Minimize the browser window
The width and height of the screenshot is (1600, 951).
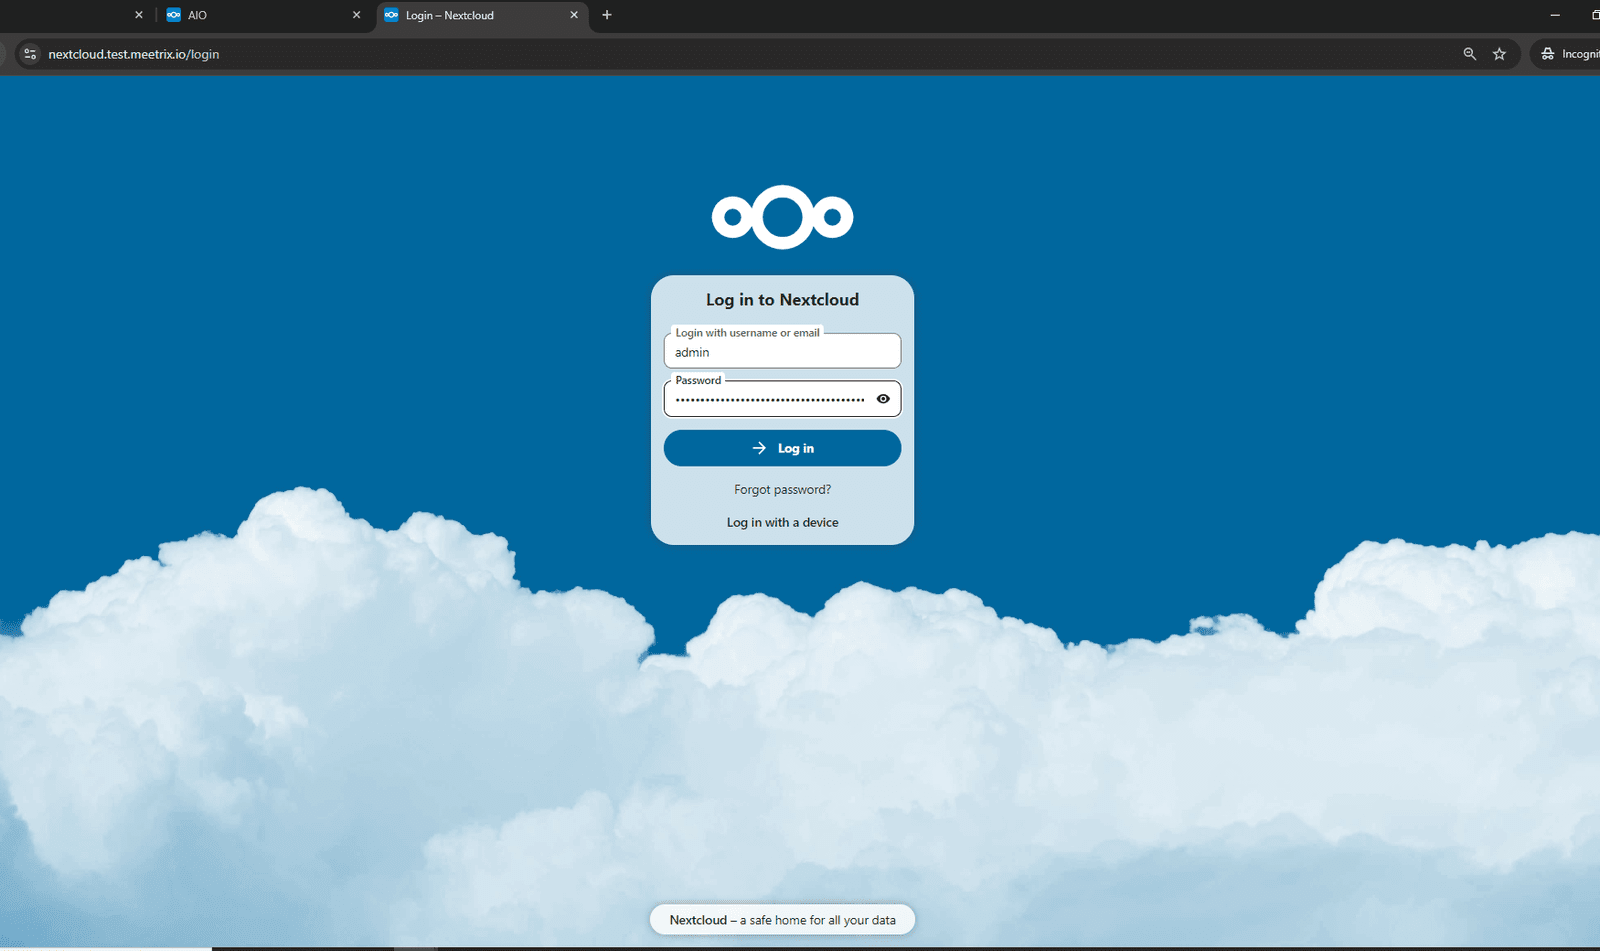pos(1555,15)
